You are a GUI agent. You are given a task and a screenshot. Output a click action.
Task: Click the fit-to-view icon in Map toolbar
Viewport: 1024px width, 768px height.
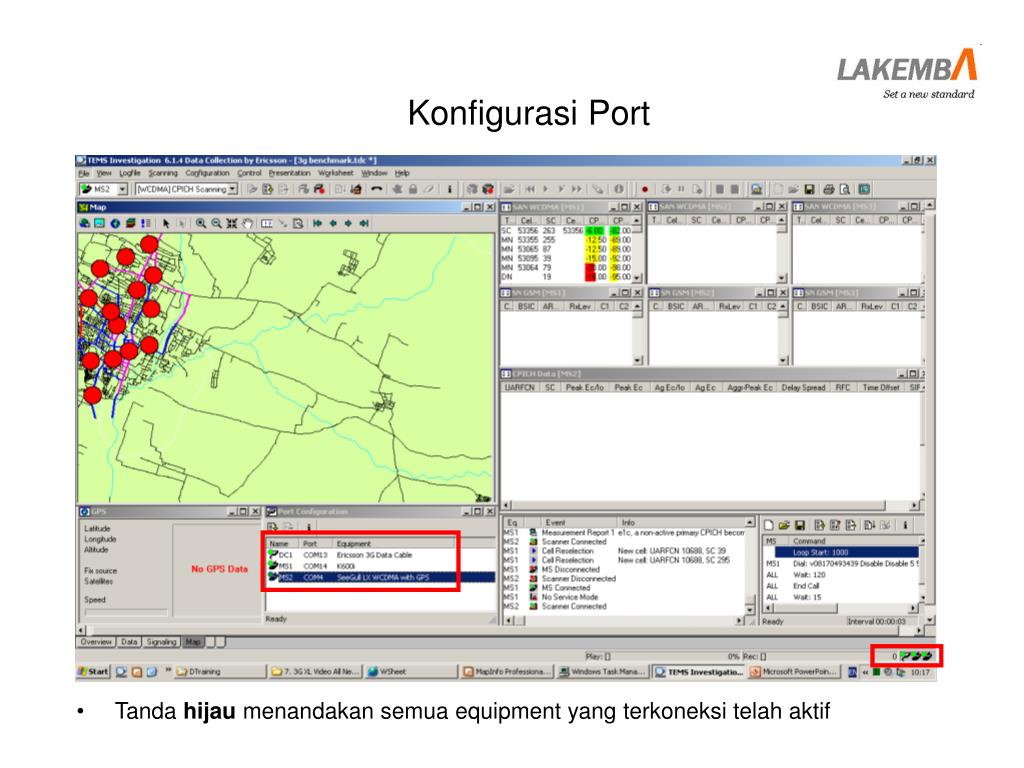(231, 223)
